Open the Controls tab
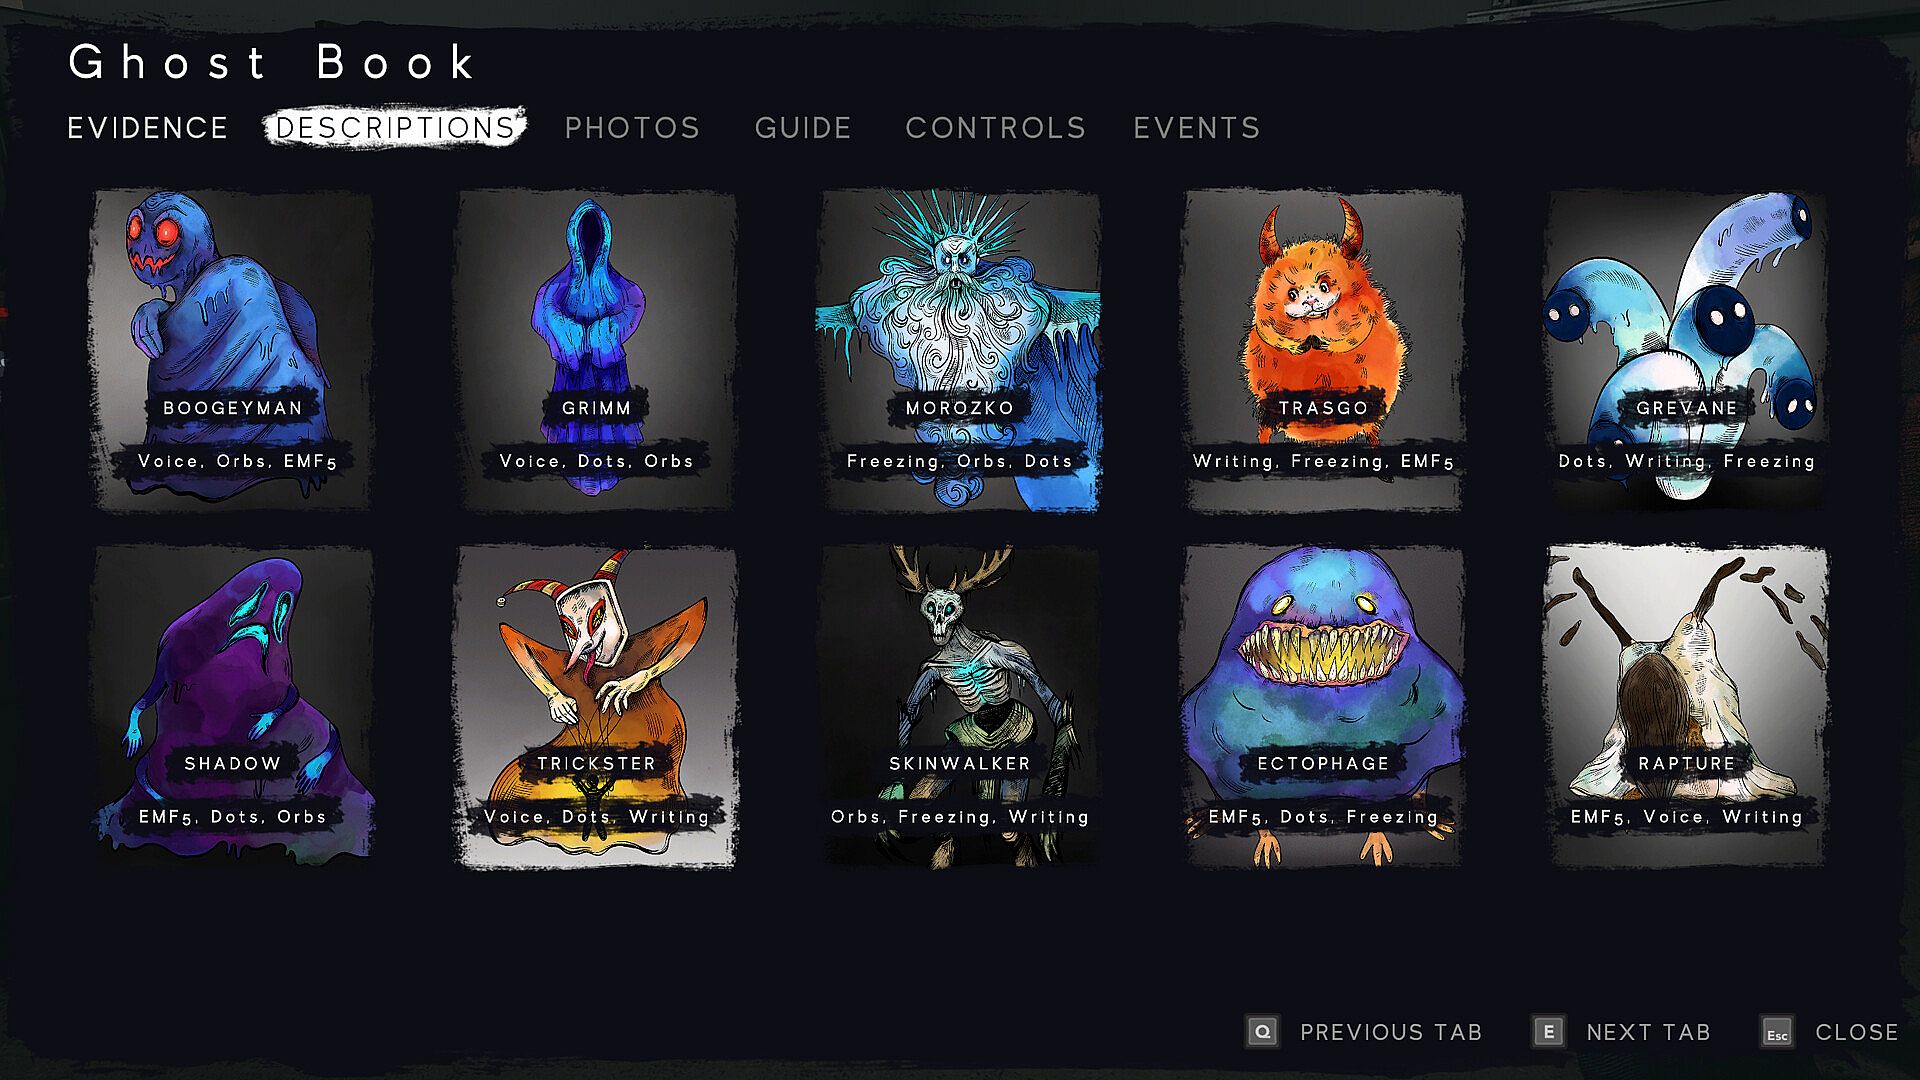1920x1080 pixels. point(995,128)
